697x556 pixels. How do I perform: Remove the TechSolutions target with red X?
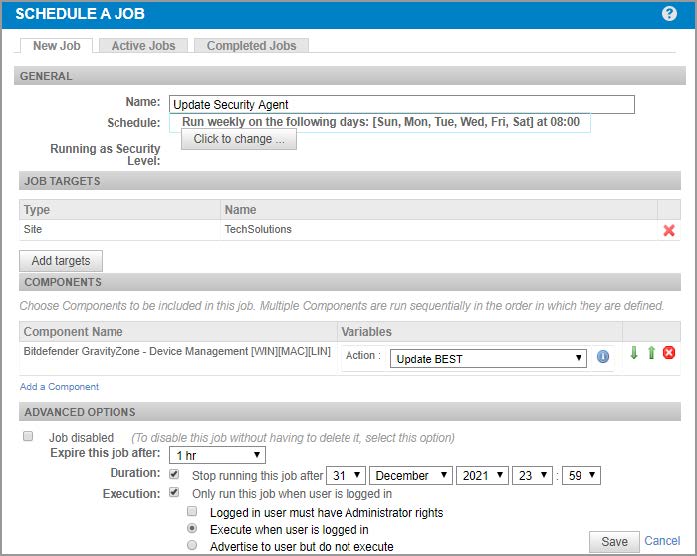click(669, 230)
